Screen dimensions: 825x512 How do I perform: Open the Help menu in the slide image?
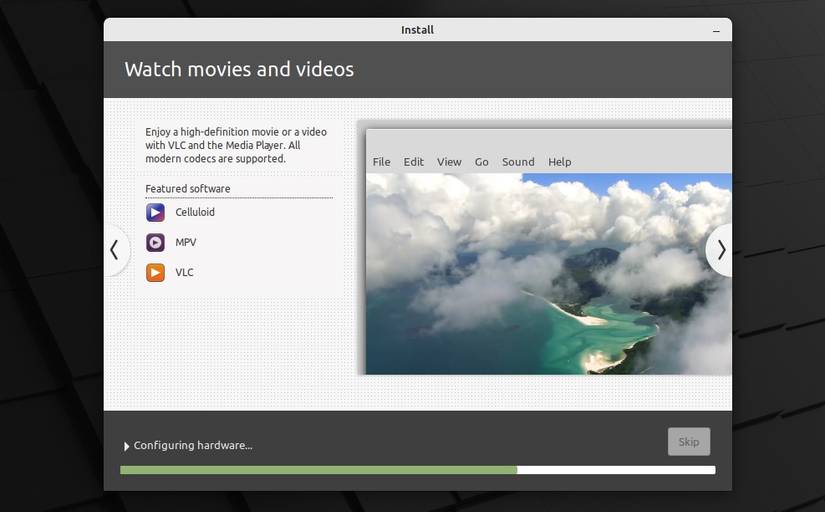(559, 162)
